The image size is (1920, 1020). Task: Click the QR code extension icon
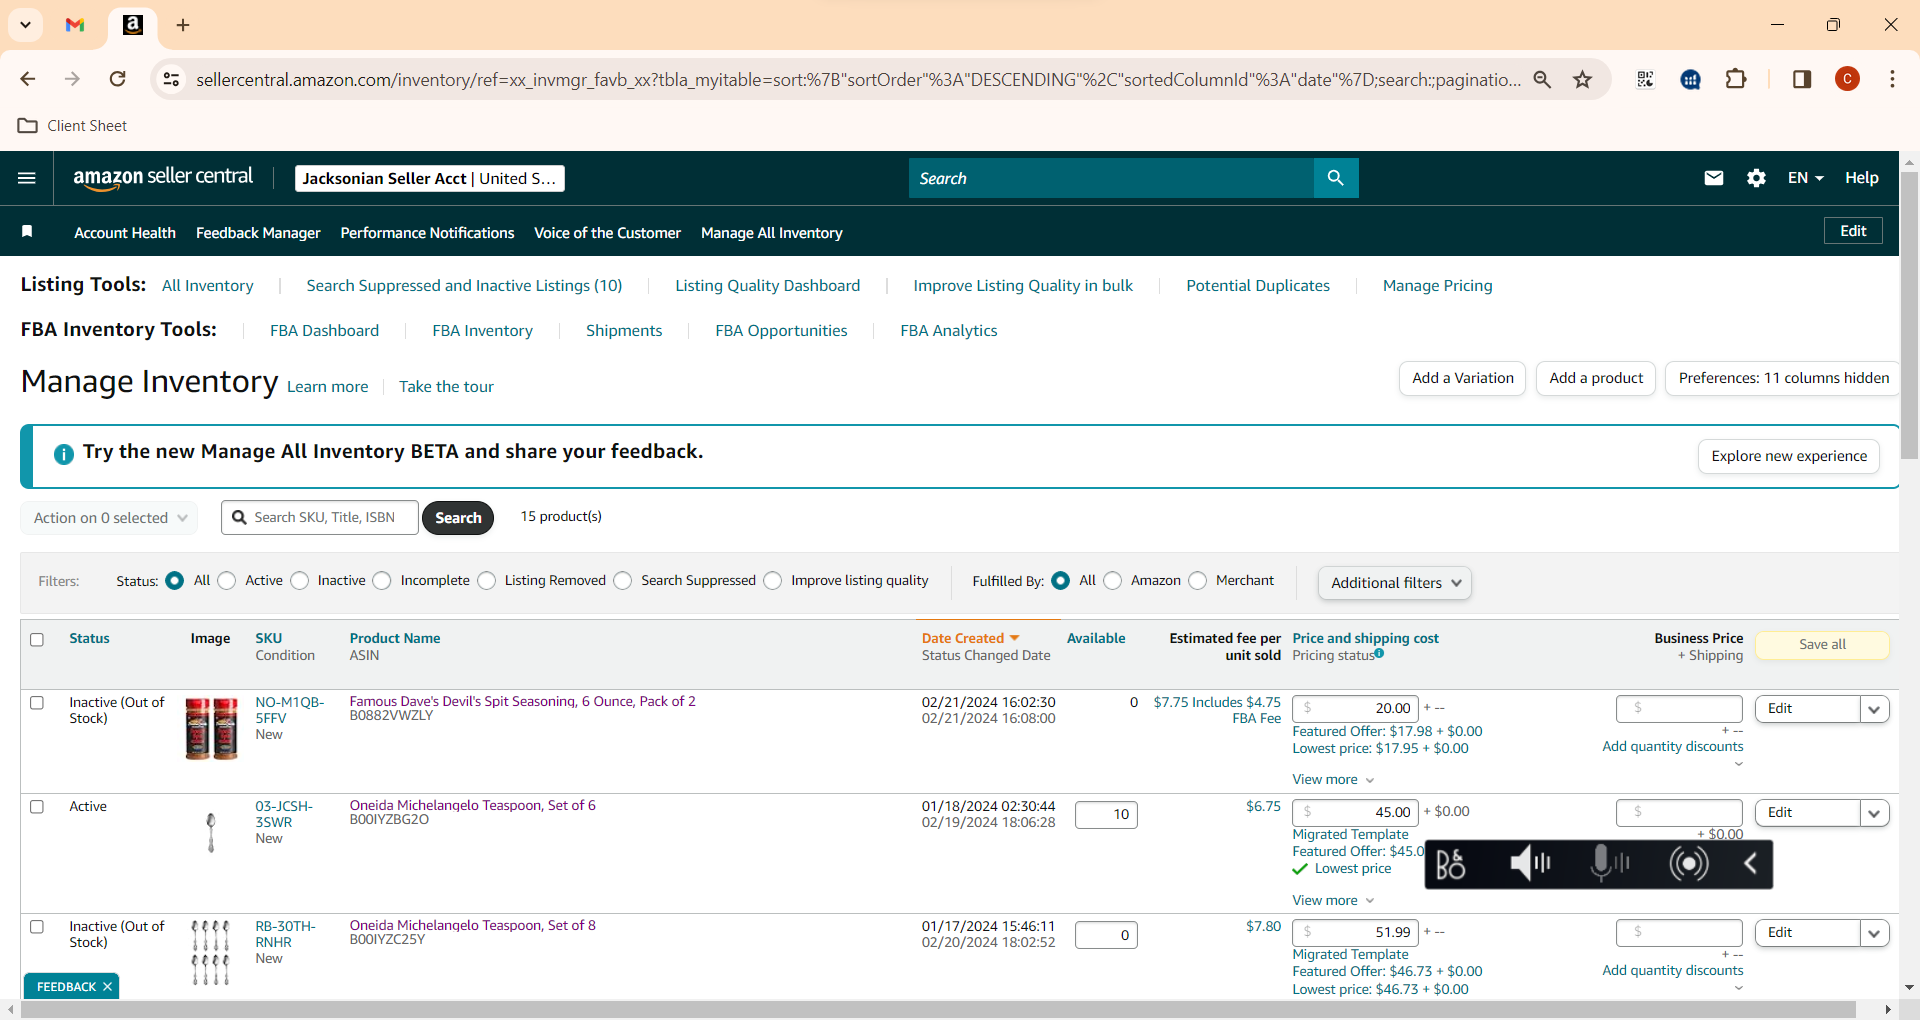(1645, 79)
